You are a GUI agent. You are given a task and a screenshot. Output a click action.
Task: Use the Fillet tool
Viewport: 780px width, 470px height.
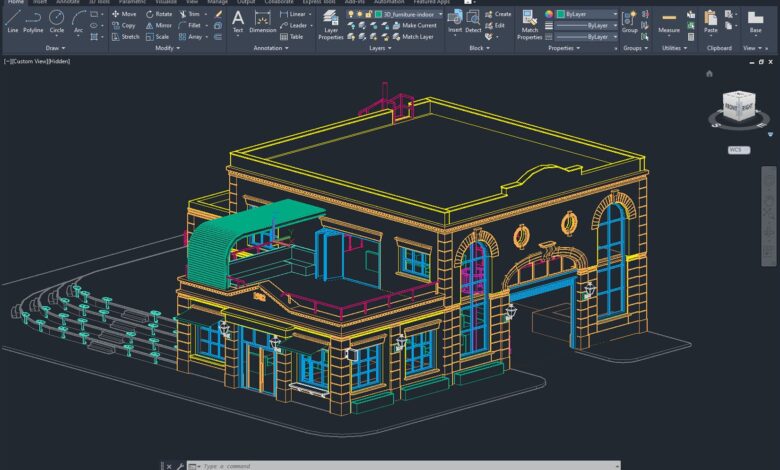(x=190, y=25)
